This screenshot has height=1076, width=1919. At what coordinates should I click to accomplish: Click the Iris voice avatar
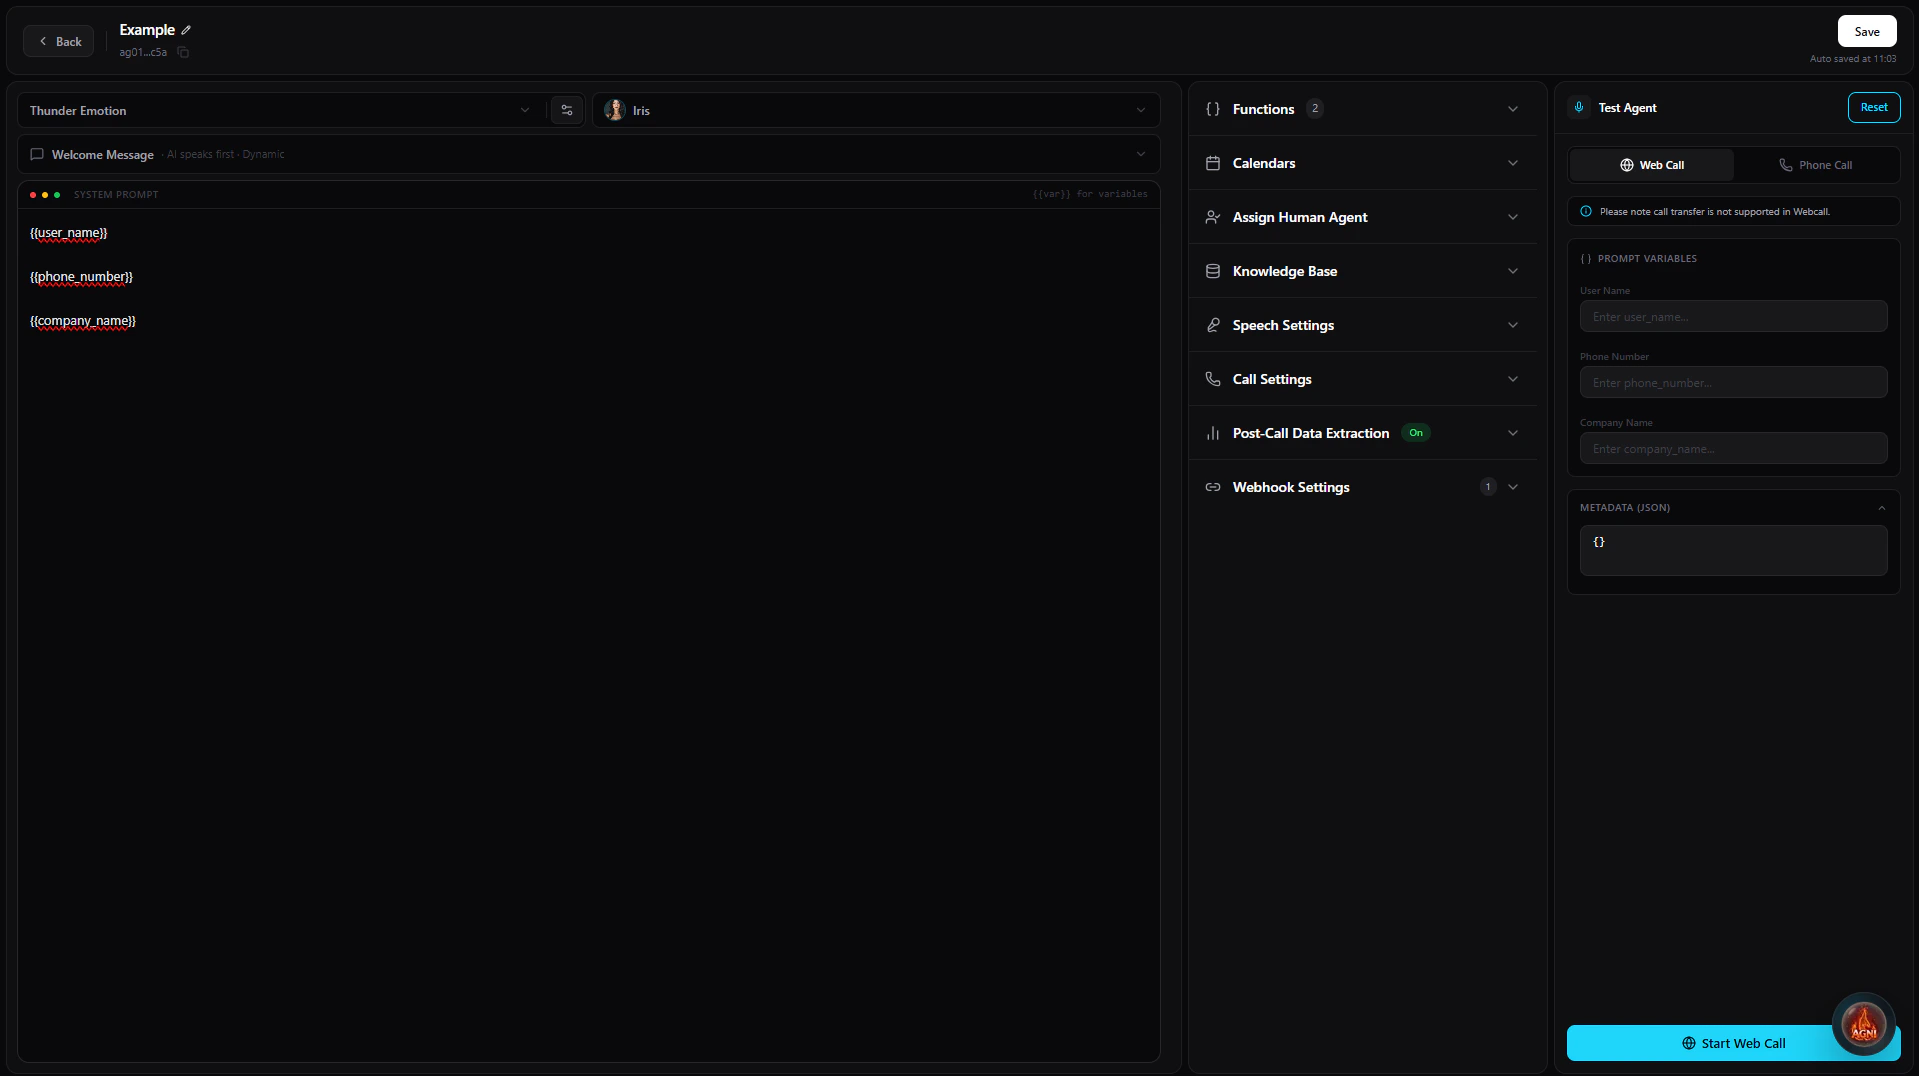click(x=615, y=110)
